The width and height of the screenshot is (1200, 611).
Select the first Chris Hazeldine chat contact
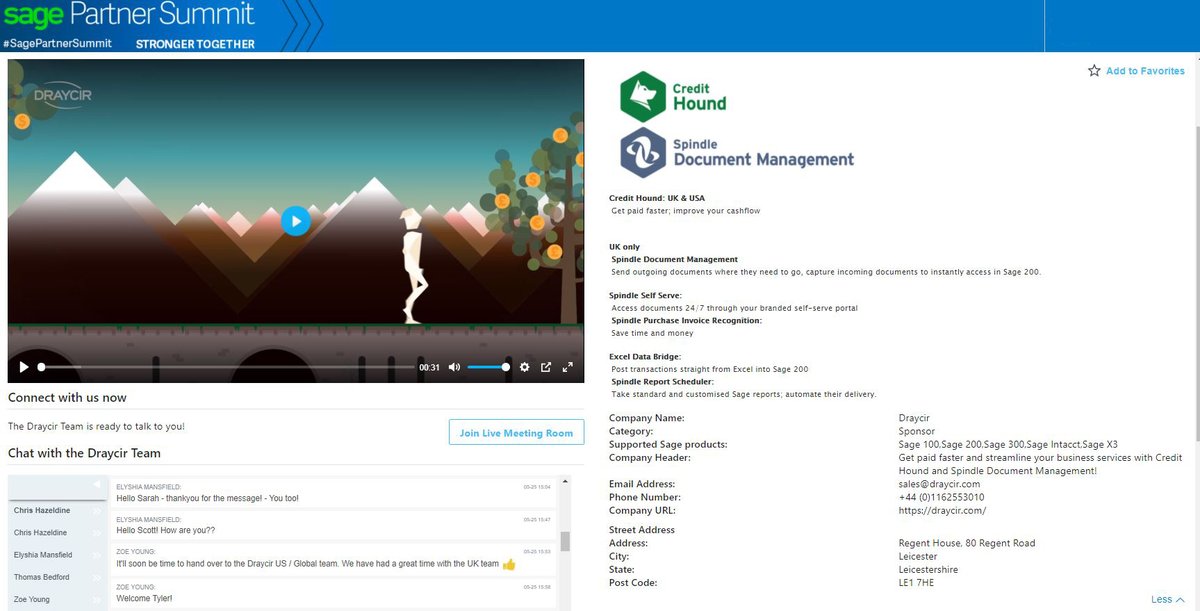tap(42, 510)
